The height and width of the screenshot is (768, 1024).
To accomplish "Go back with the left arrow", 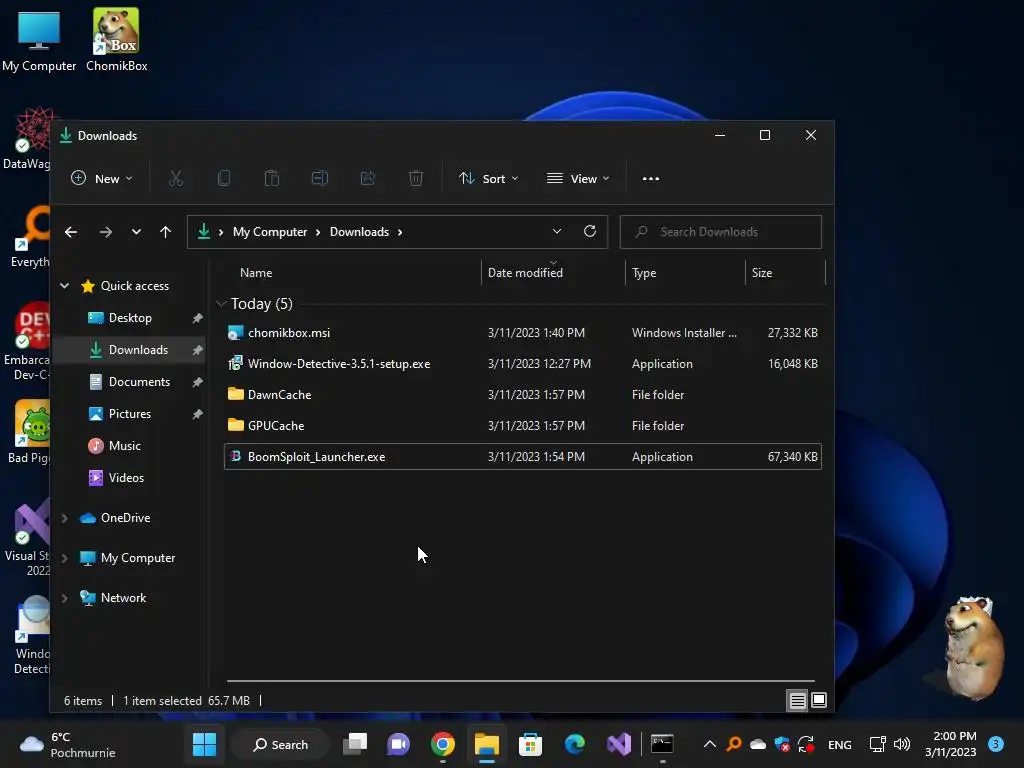I will tap(71, 232).
